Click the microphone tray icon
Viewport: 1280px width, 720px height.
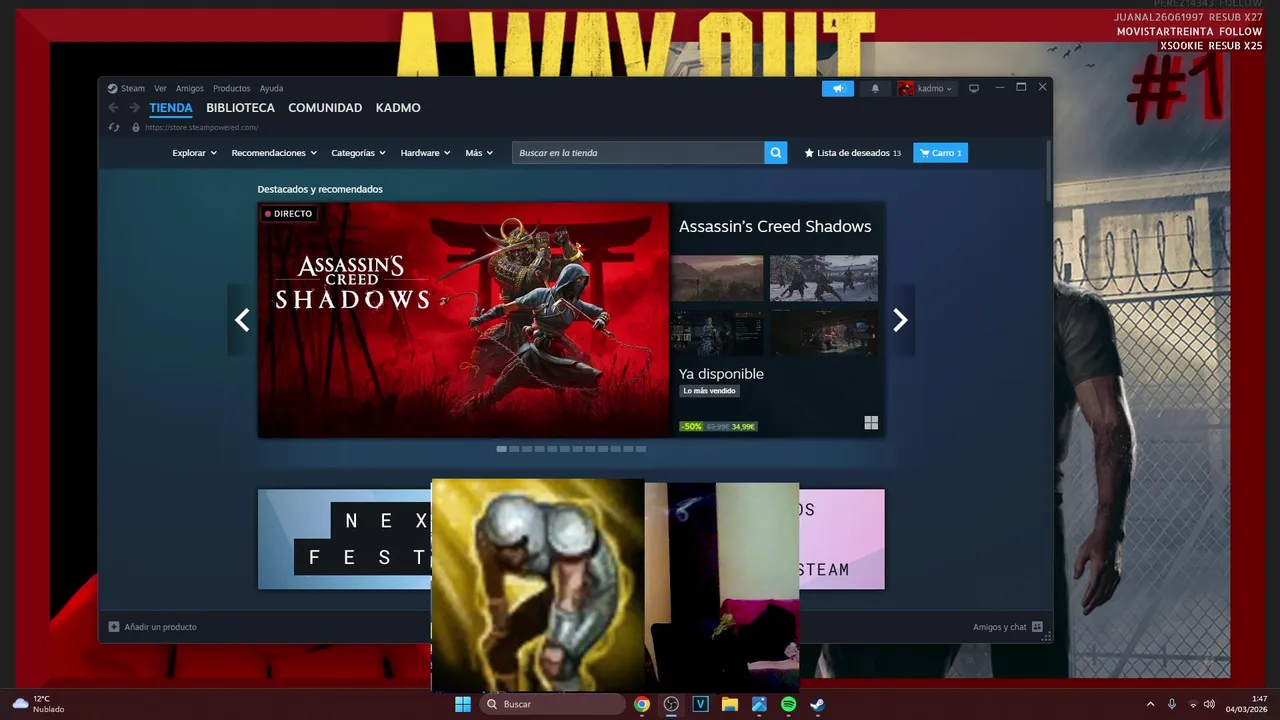coord(1172,704)
